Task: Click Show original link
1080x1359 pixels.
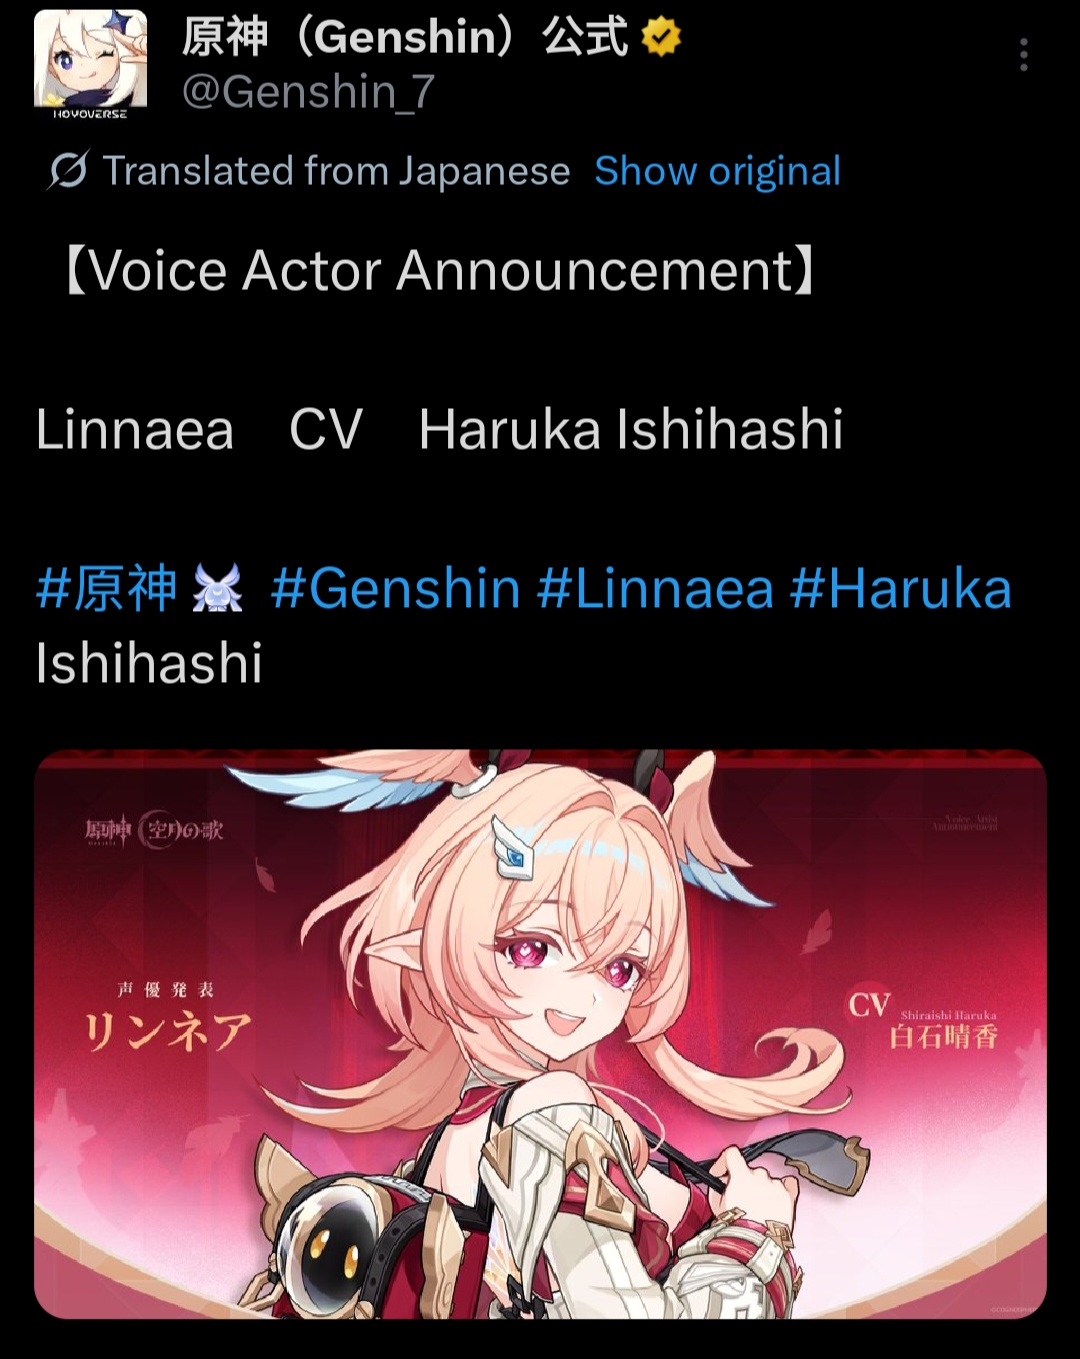Action: (717, 171)
